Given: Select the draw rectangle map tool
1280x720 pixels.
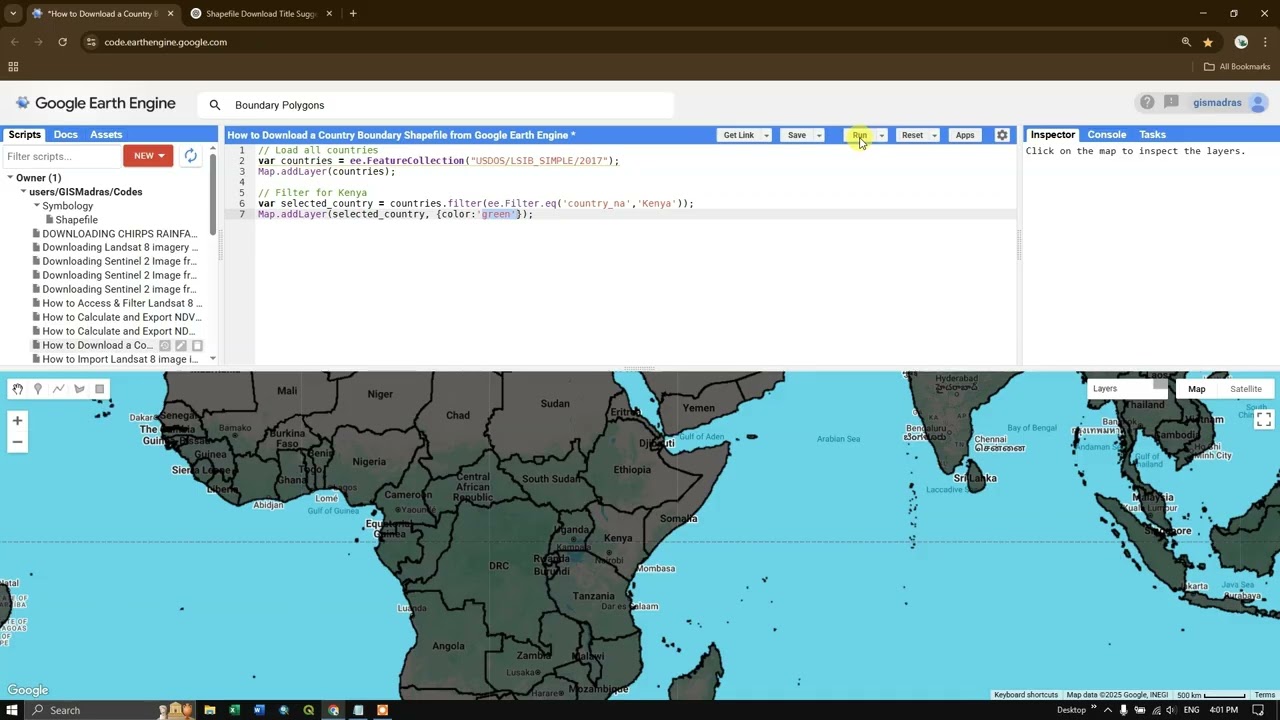Looking at the screenshot, I should pyautogui.click(x=99, y=389).
